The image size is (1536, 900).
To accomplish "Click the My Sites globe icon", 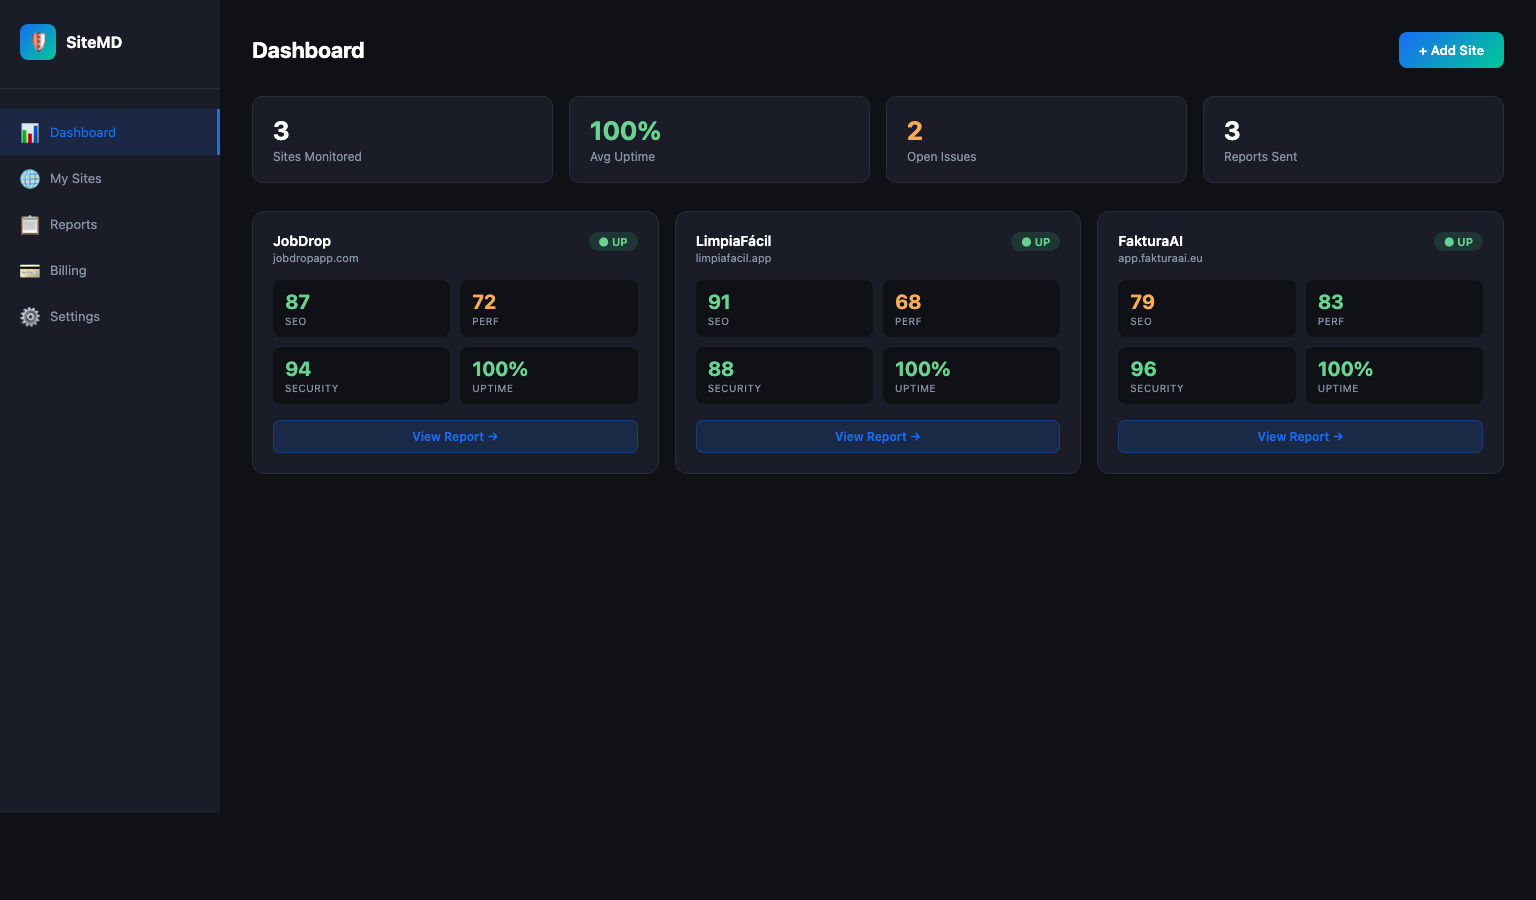I will [30, 179].
